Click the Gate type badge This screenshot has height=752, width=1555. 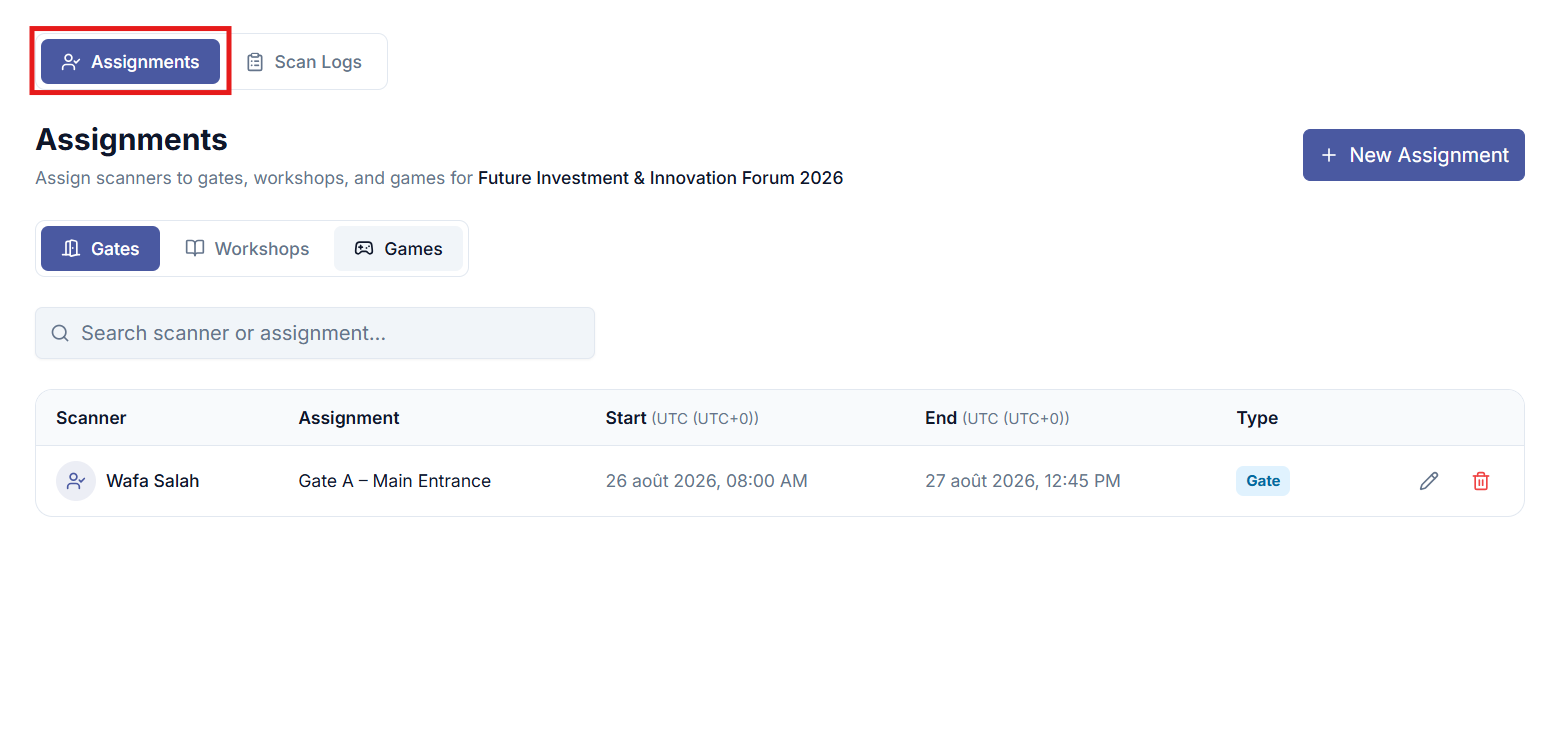click(x=1263, y=481)
